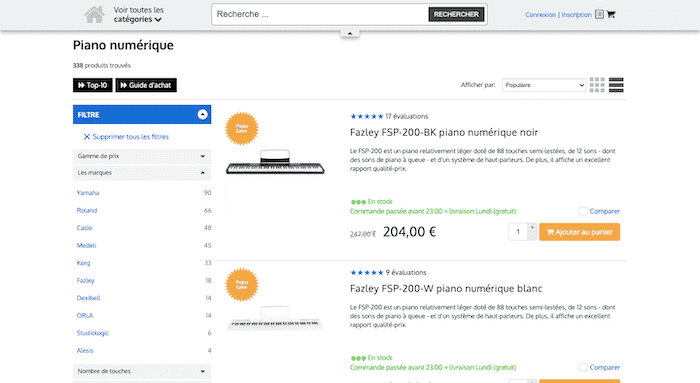The image size is (700, 383).
Task: Filter by Korg brand
Action: click(83, 263)
